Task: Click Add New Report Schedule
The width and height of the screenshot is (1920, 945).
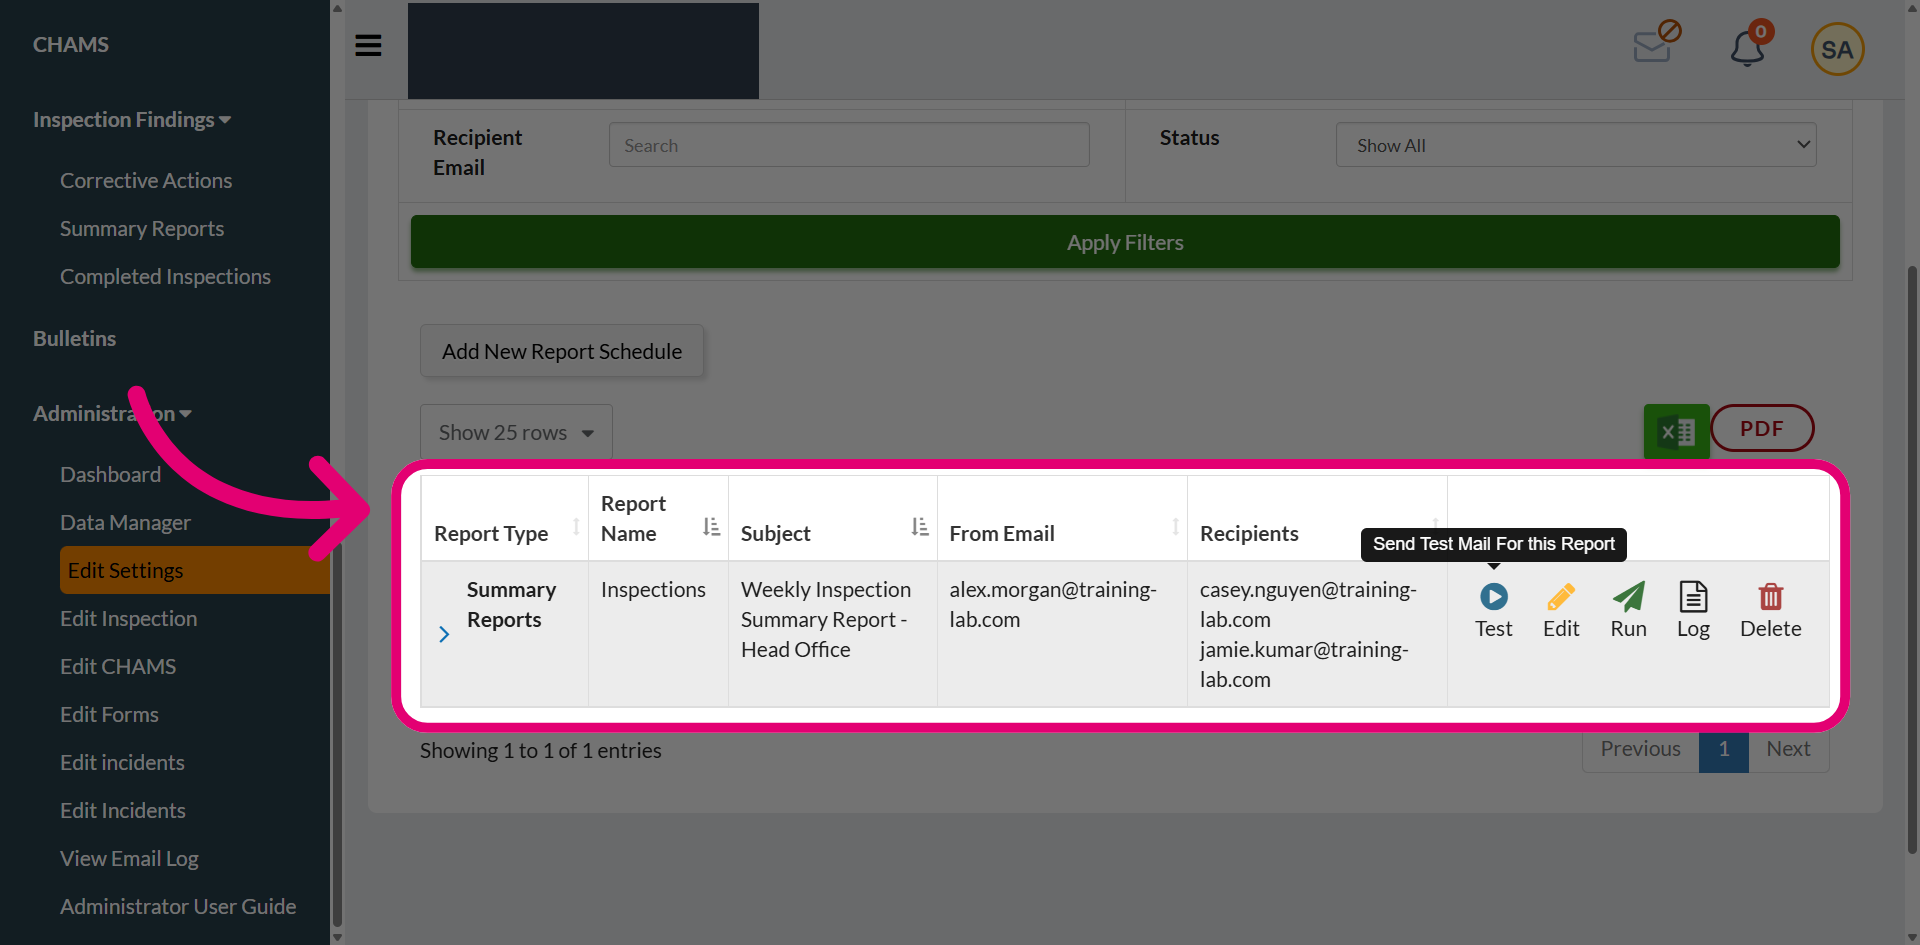Action: [562, 351]
